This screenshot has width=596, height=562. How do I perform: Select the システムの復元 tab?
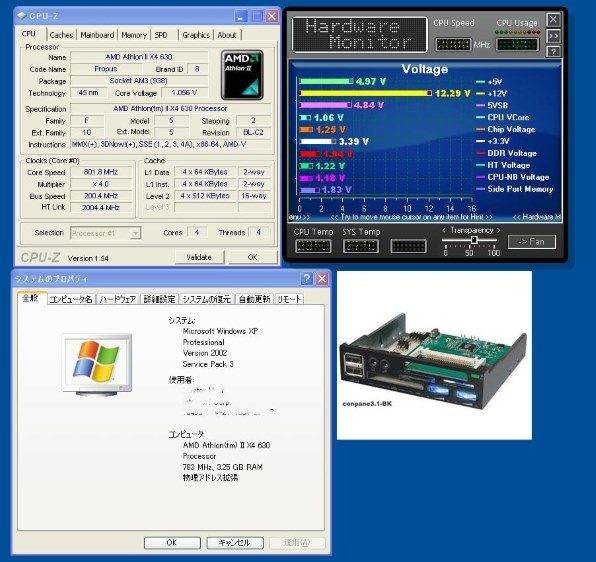(207, 299)
